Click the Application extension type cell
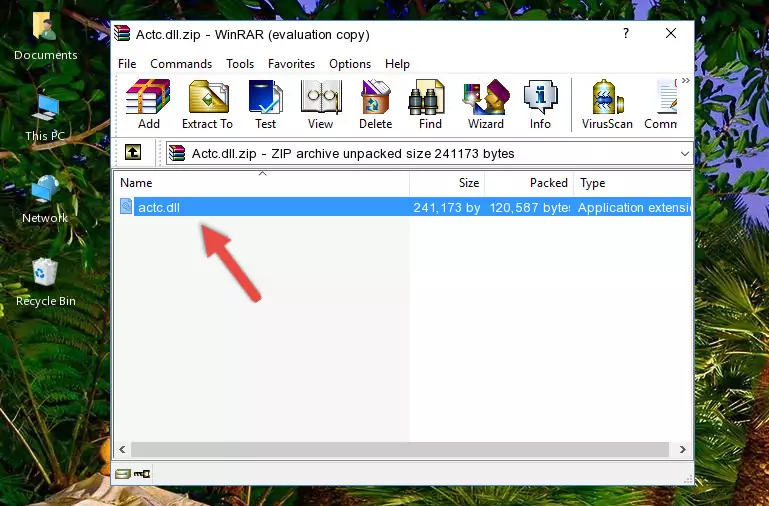The width and height of the screenshot is (769, 506). (x=634, y=207)
